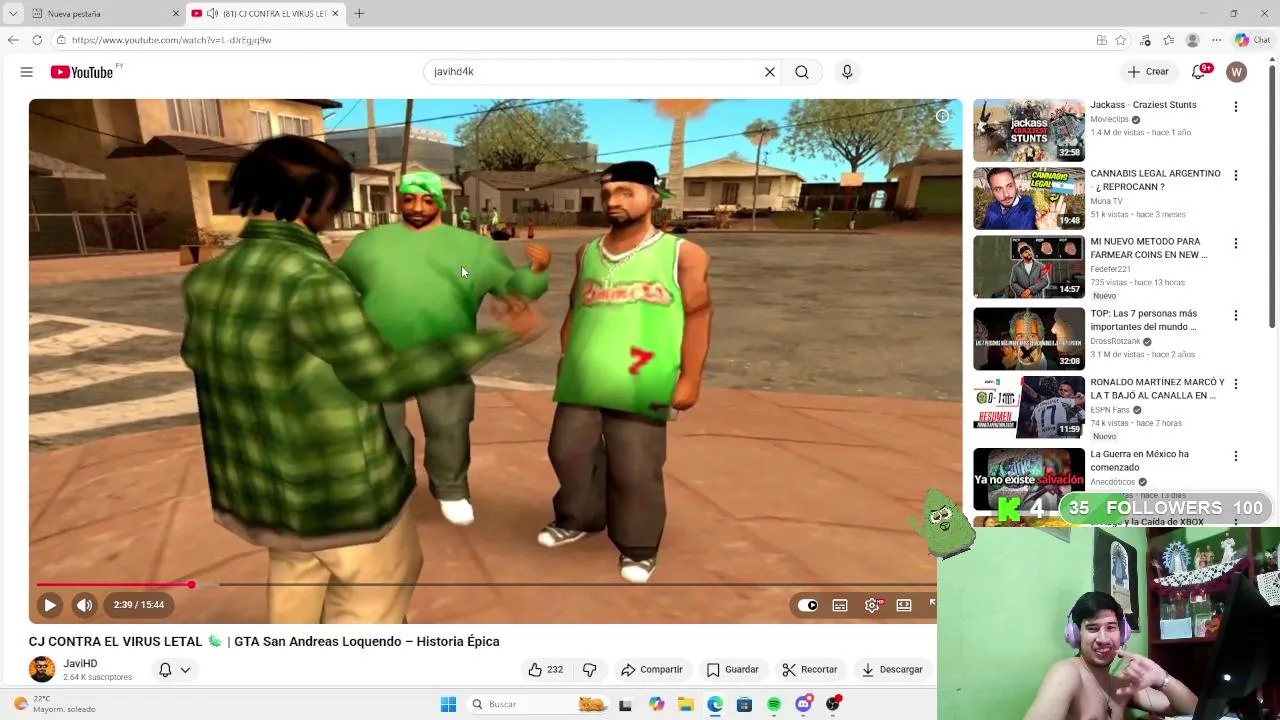Open the TOP: Las 7 personas video title

(x=1144, y=320)
